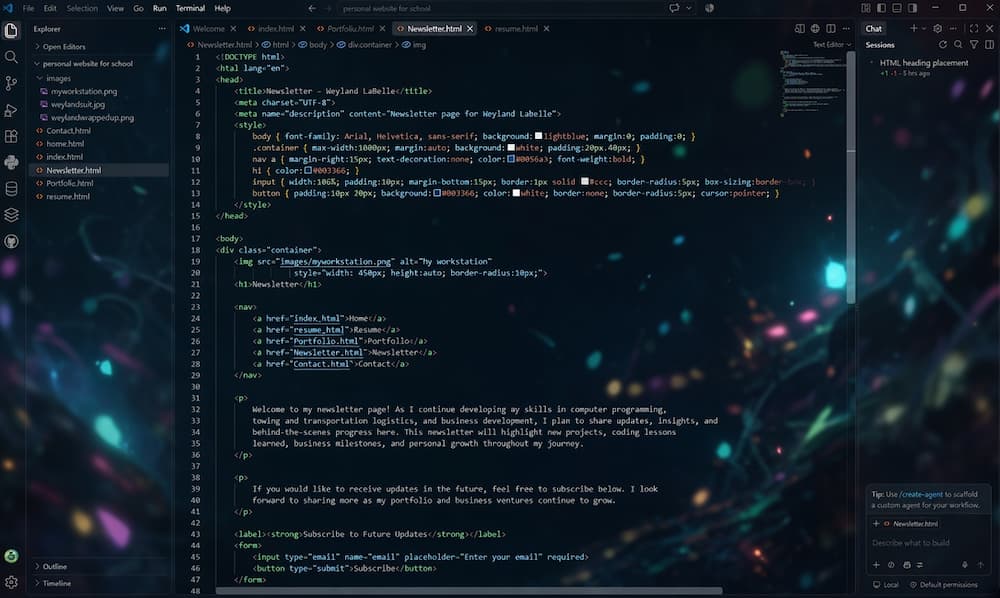Open home.html in the Explorer

point(65,144)
